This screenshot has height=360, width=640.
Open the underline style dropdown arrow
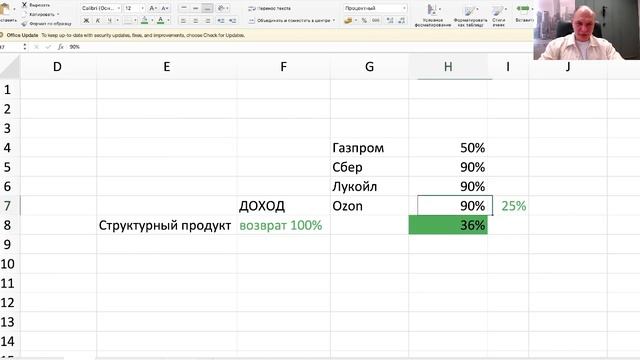click(118, 20)
